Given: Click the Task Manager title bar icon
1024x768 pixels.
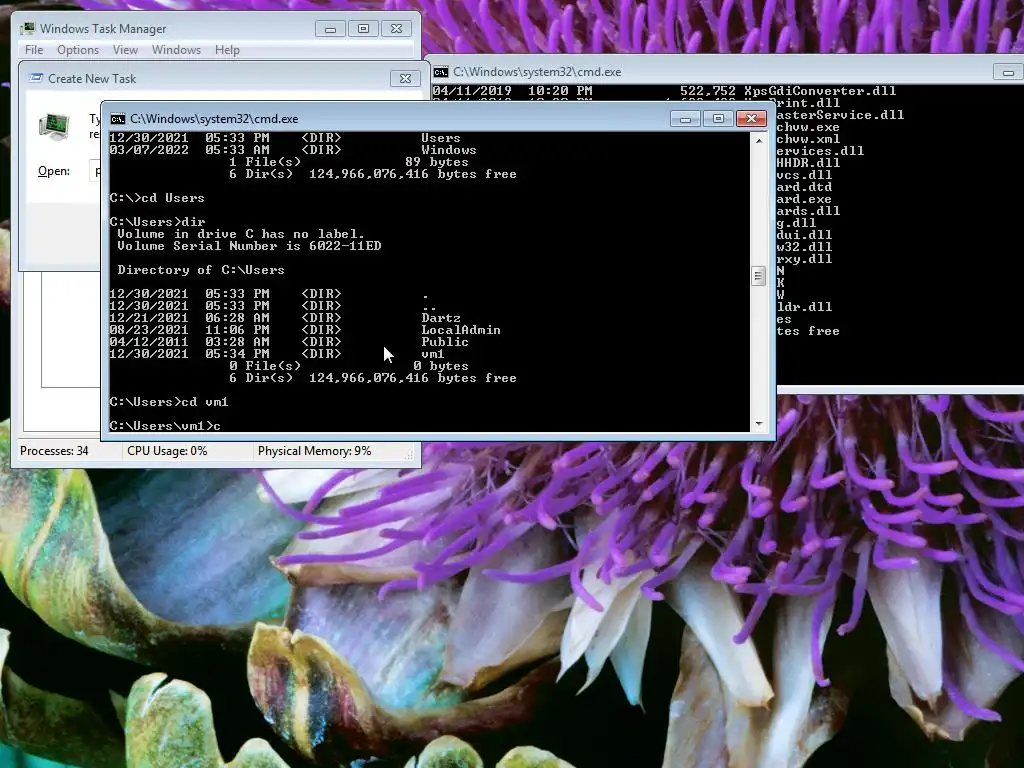Looking at the screenshot, I should pos(27,29).
